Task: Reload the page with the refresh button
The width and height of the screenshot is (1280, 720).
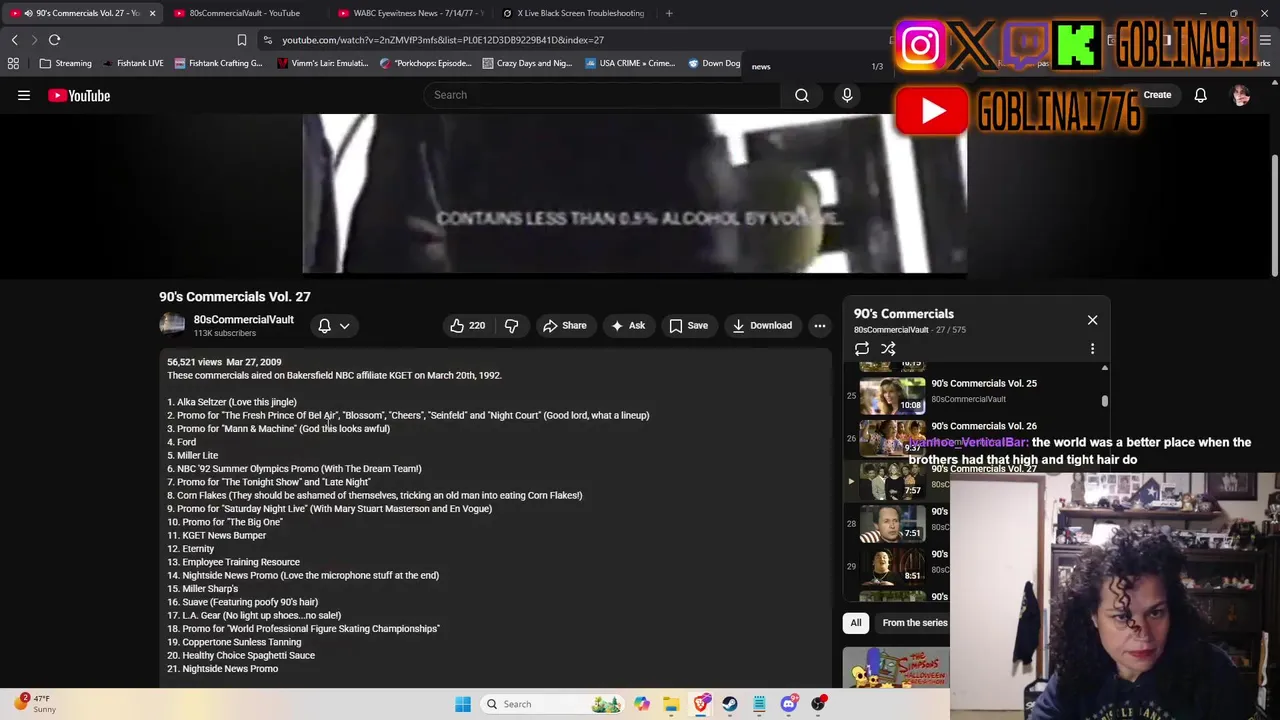Action: pos(54,40)
